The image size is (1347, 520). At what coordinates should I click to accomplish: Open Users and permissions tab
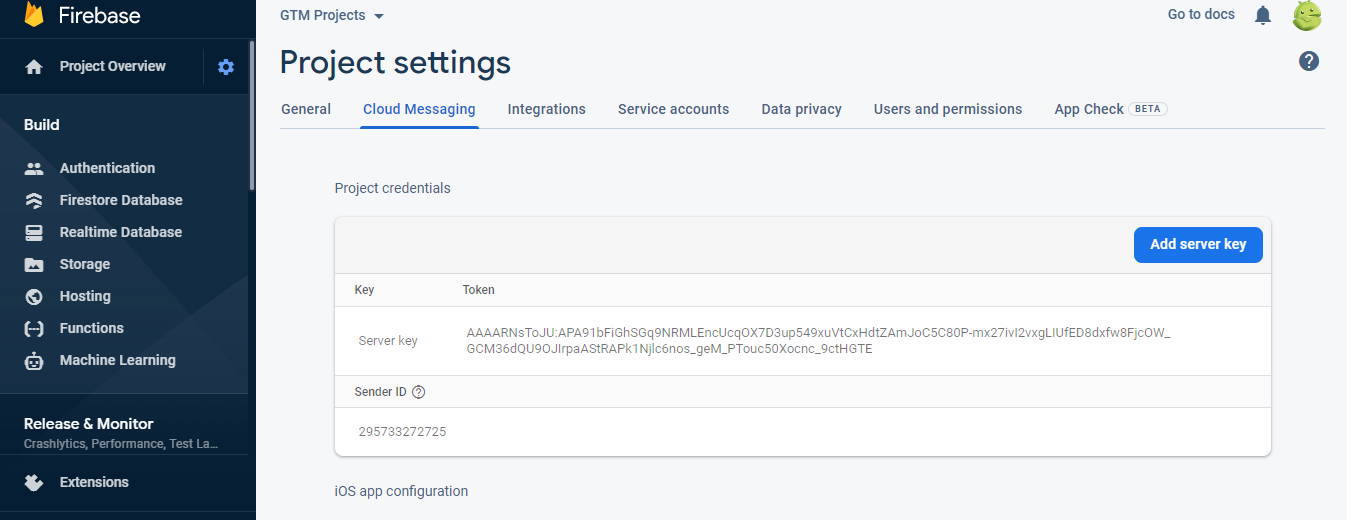[x=948, y=109]
